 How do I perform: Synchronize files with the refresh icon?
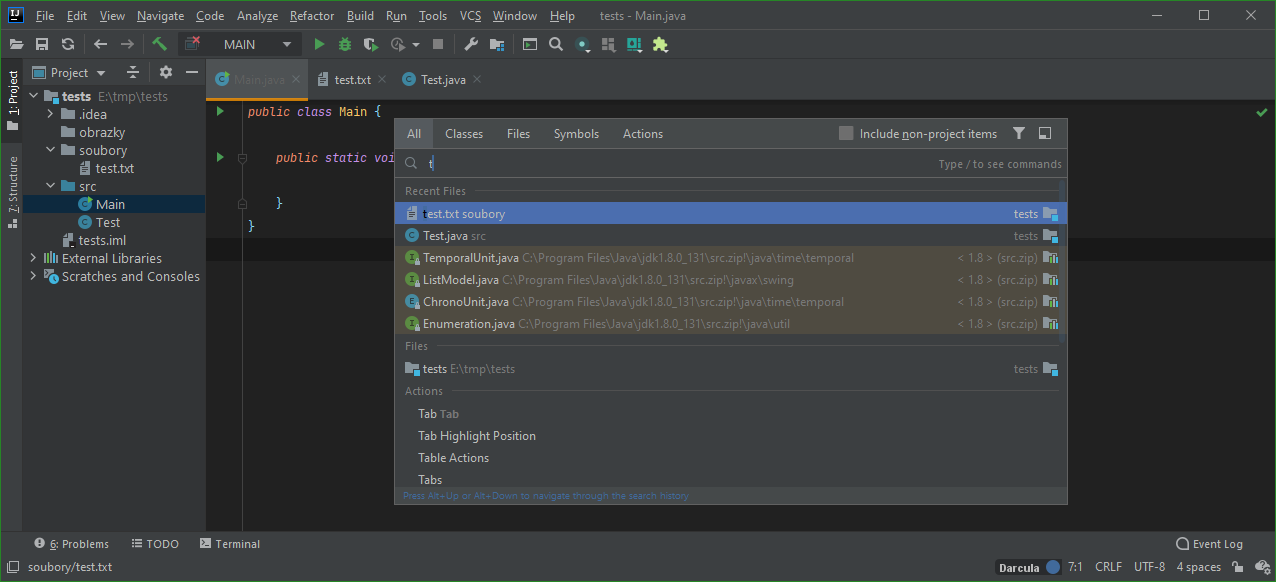click(x=68, y=44)
